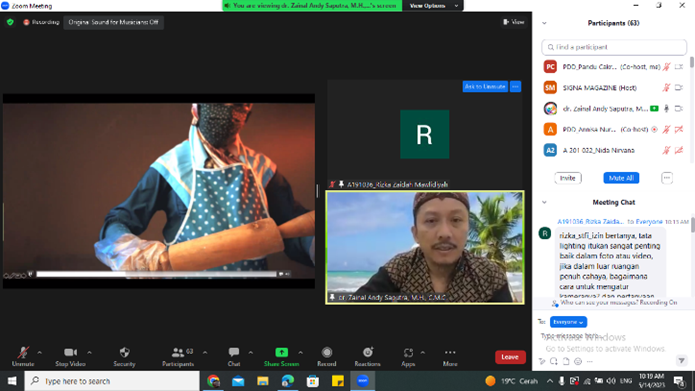The width and height of the screenshot is (695, 391).
Task: Click recording indicator icon beside PDD_Annisa
Action: point(654,129)
